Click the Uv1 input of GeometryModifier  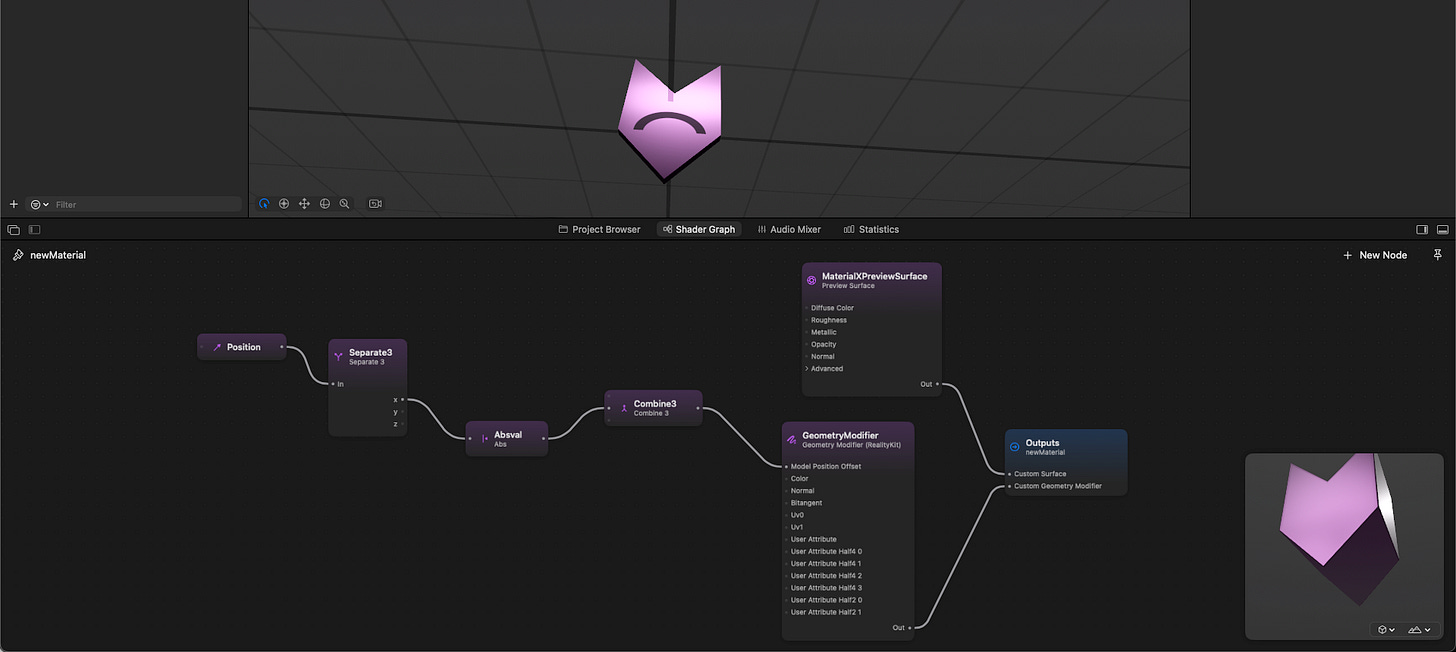click(796, 527)
